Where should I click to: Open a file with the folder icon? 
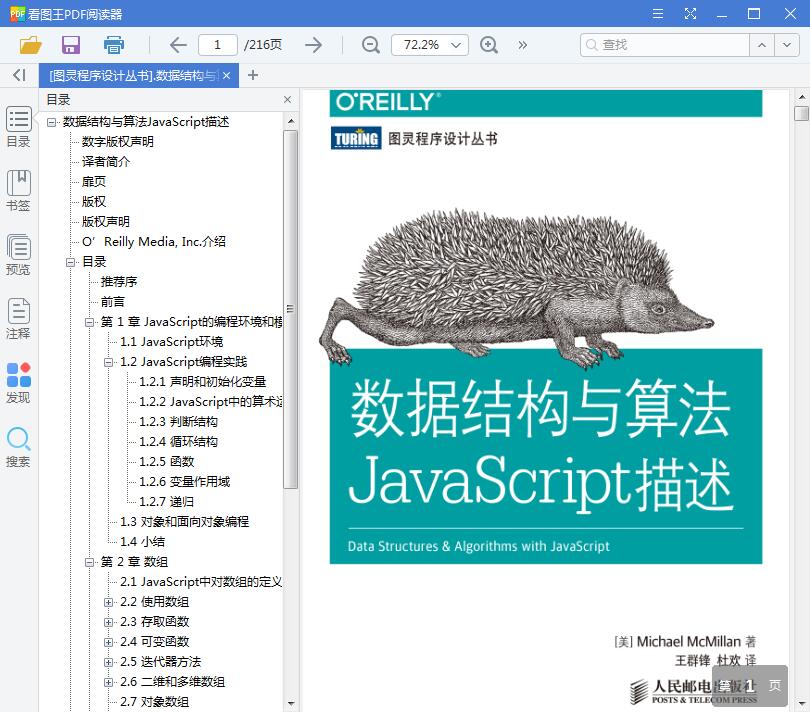click(x=30, y=45)
